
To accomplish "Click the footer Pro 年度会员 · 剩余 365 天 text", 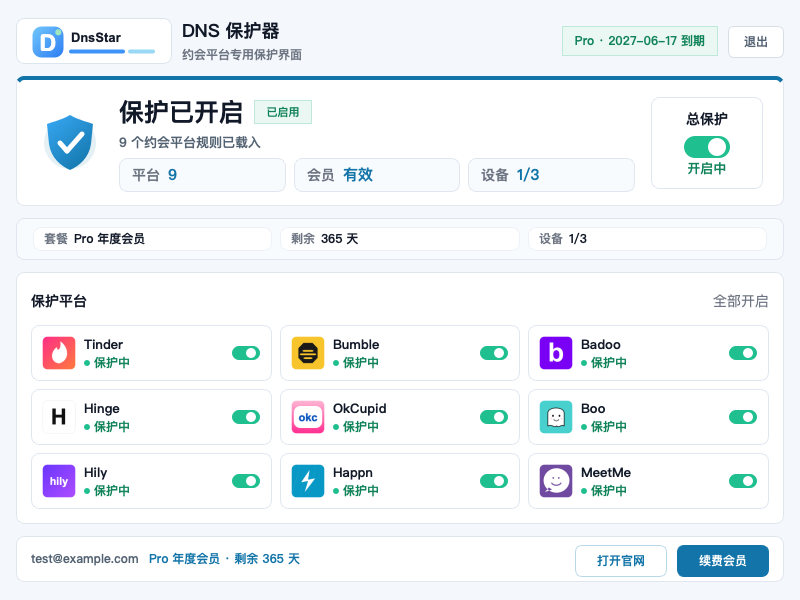I will coord(224,559).
